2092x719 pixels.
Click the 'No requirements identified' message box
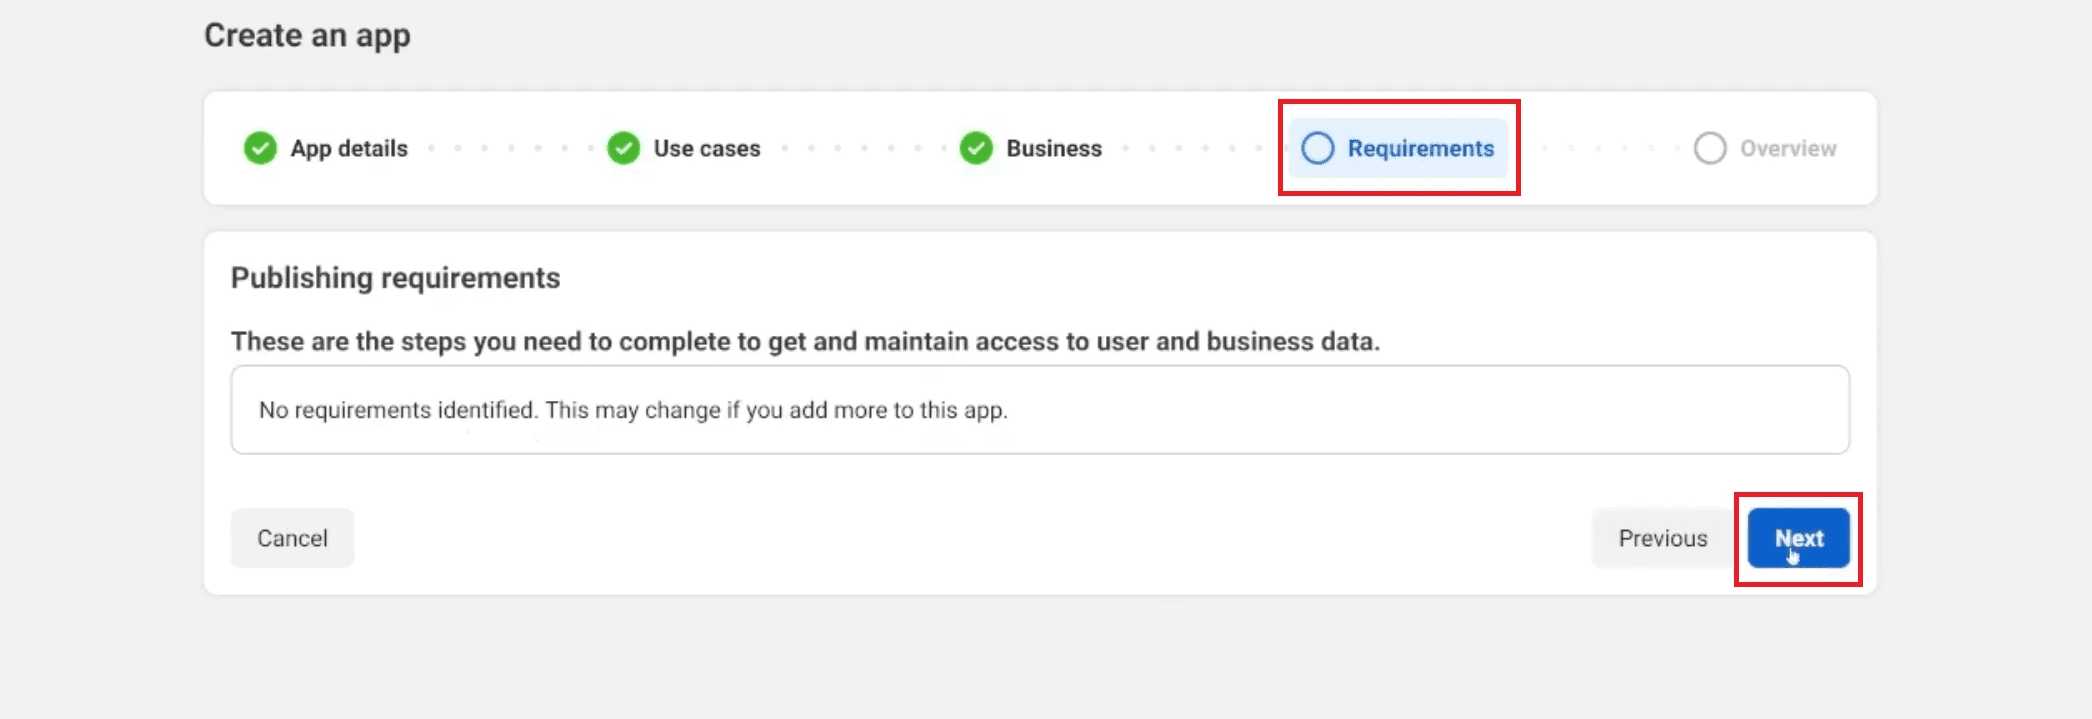1040,410
